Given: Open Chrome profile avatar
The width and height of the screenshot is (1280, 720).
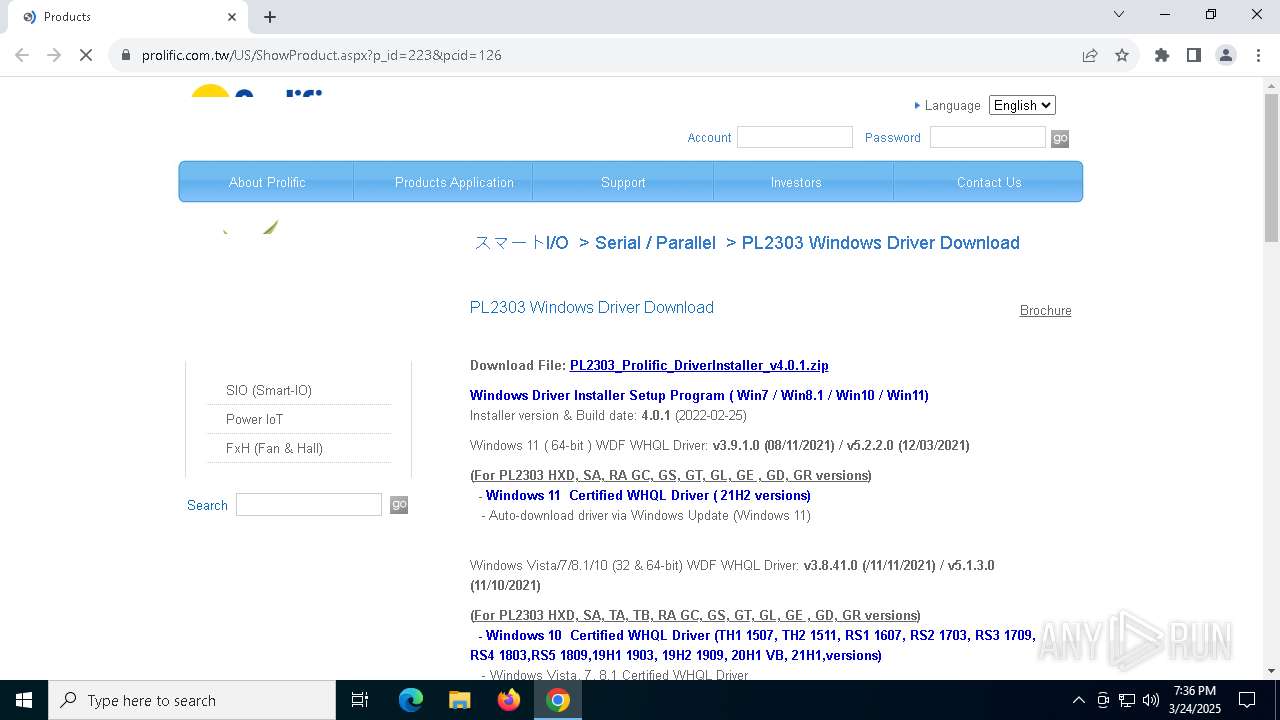Looking at the screenshot, I should click(1226, 55).
